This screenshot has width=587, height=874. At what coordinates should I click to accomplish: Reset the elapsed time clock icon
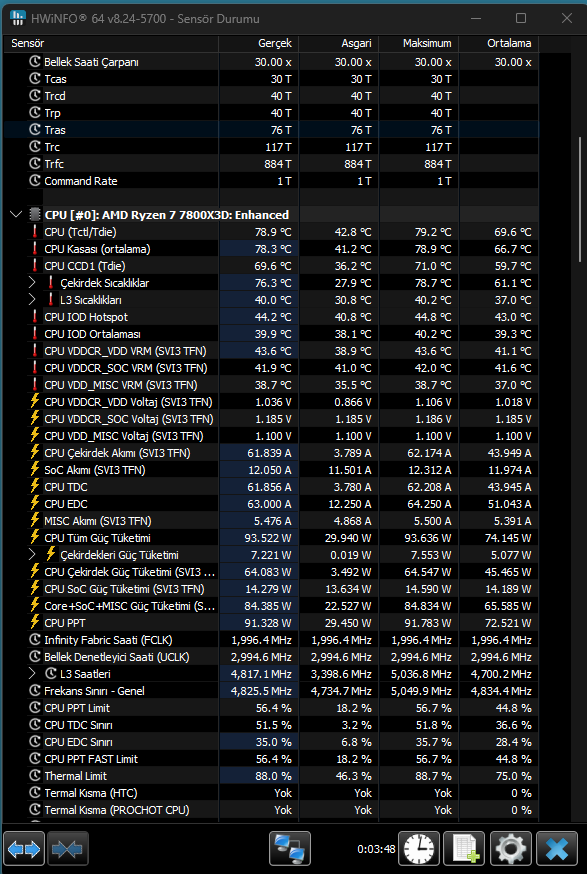click(419, 849)
